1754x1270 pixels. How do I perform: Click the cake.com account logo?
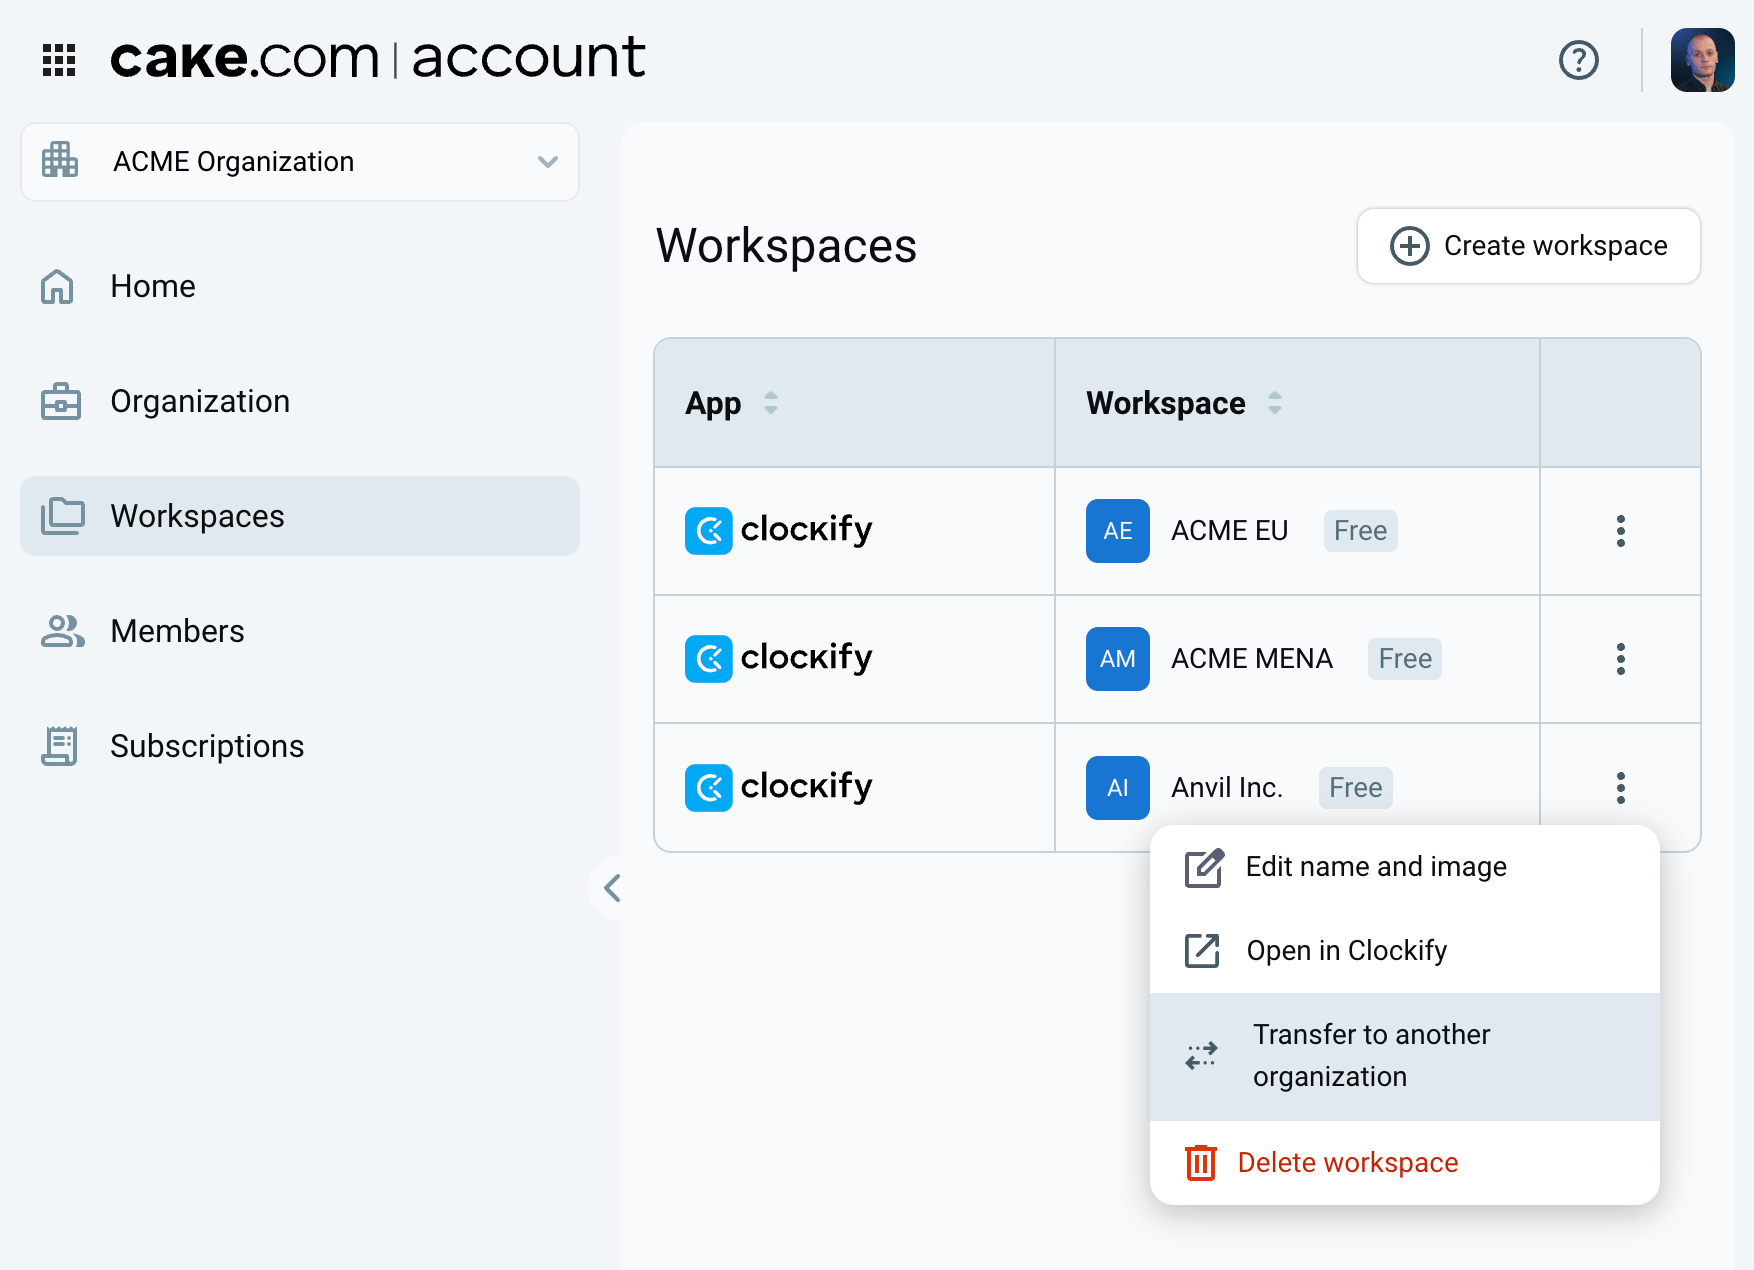pyautogui.click(x=378, y=58)
